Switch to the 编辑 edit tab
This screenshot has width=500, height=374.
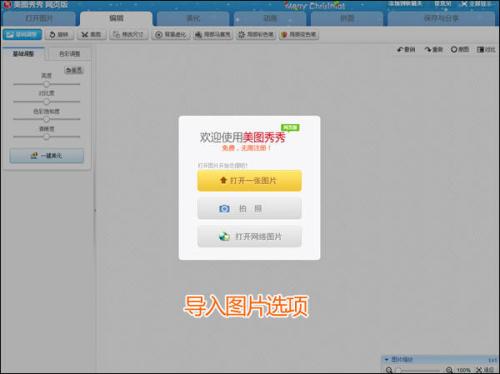point(116,18)
